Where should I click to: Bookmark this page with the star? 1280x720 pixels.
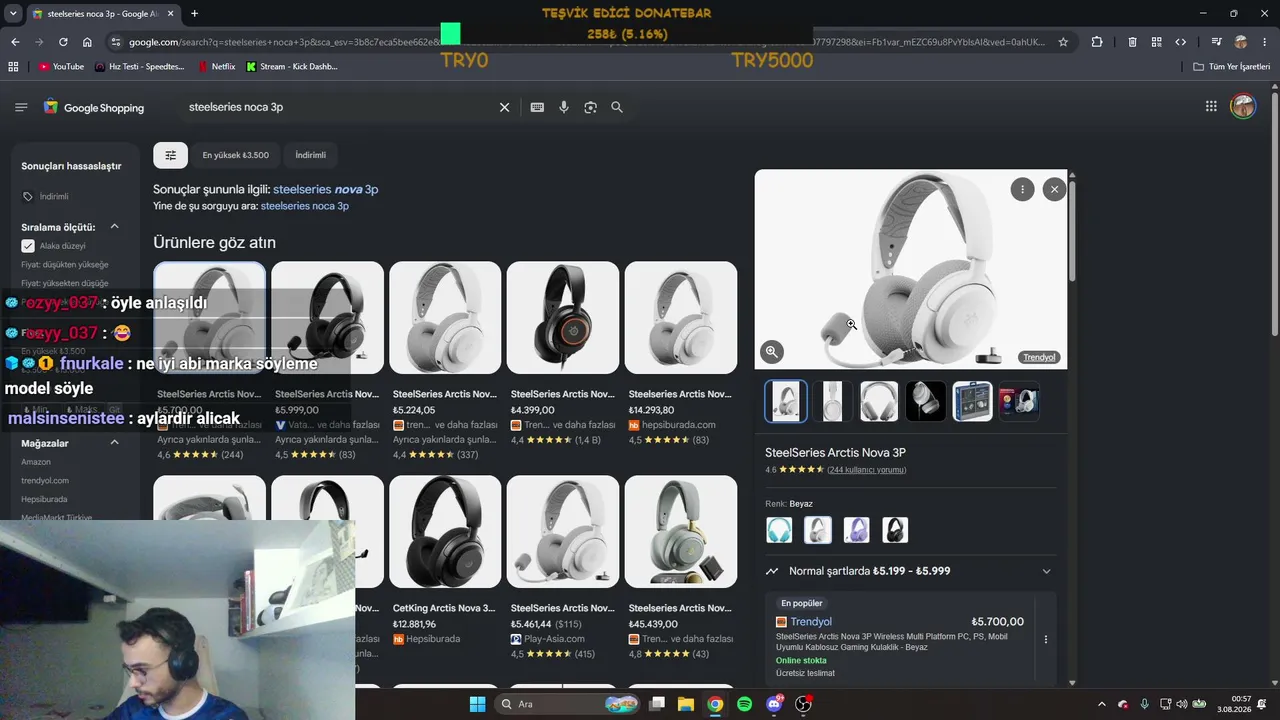1063,42
